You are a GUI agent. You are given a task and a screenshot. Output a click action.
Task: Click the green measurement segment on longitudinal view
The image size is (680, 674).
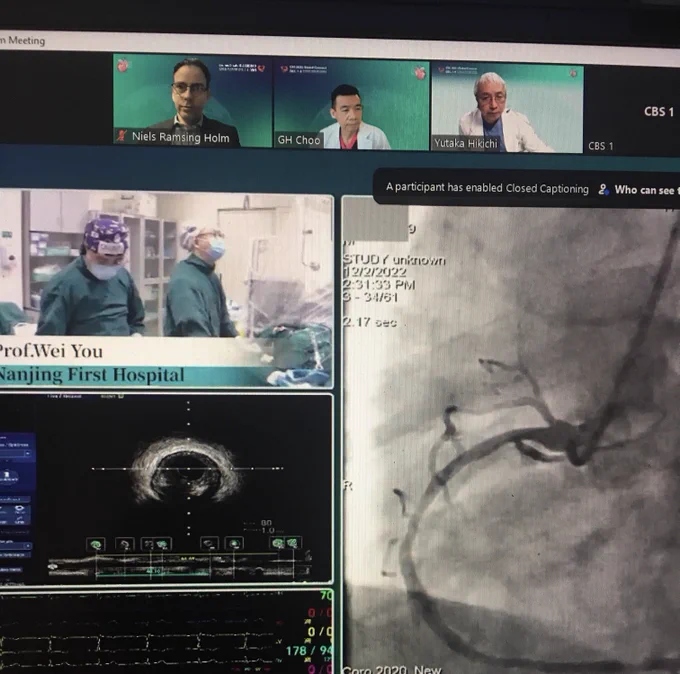[153, 574]
